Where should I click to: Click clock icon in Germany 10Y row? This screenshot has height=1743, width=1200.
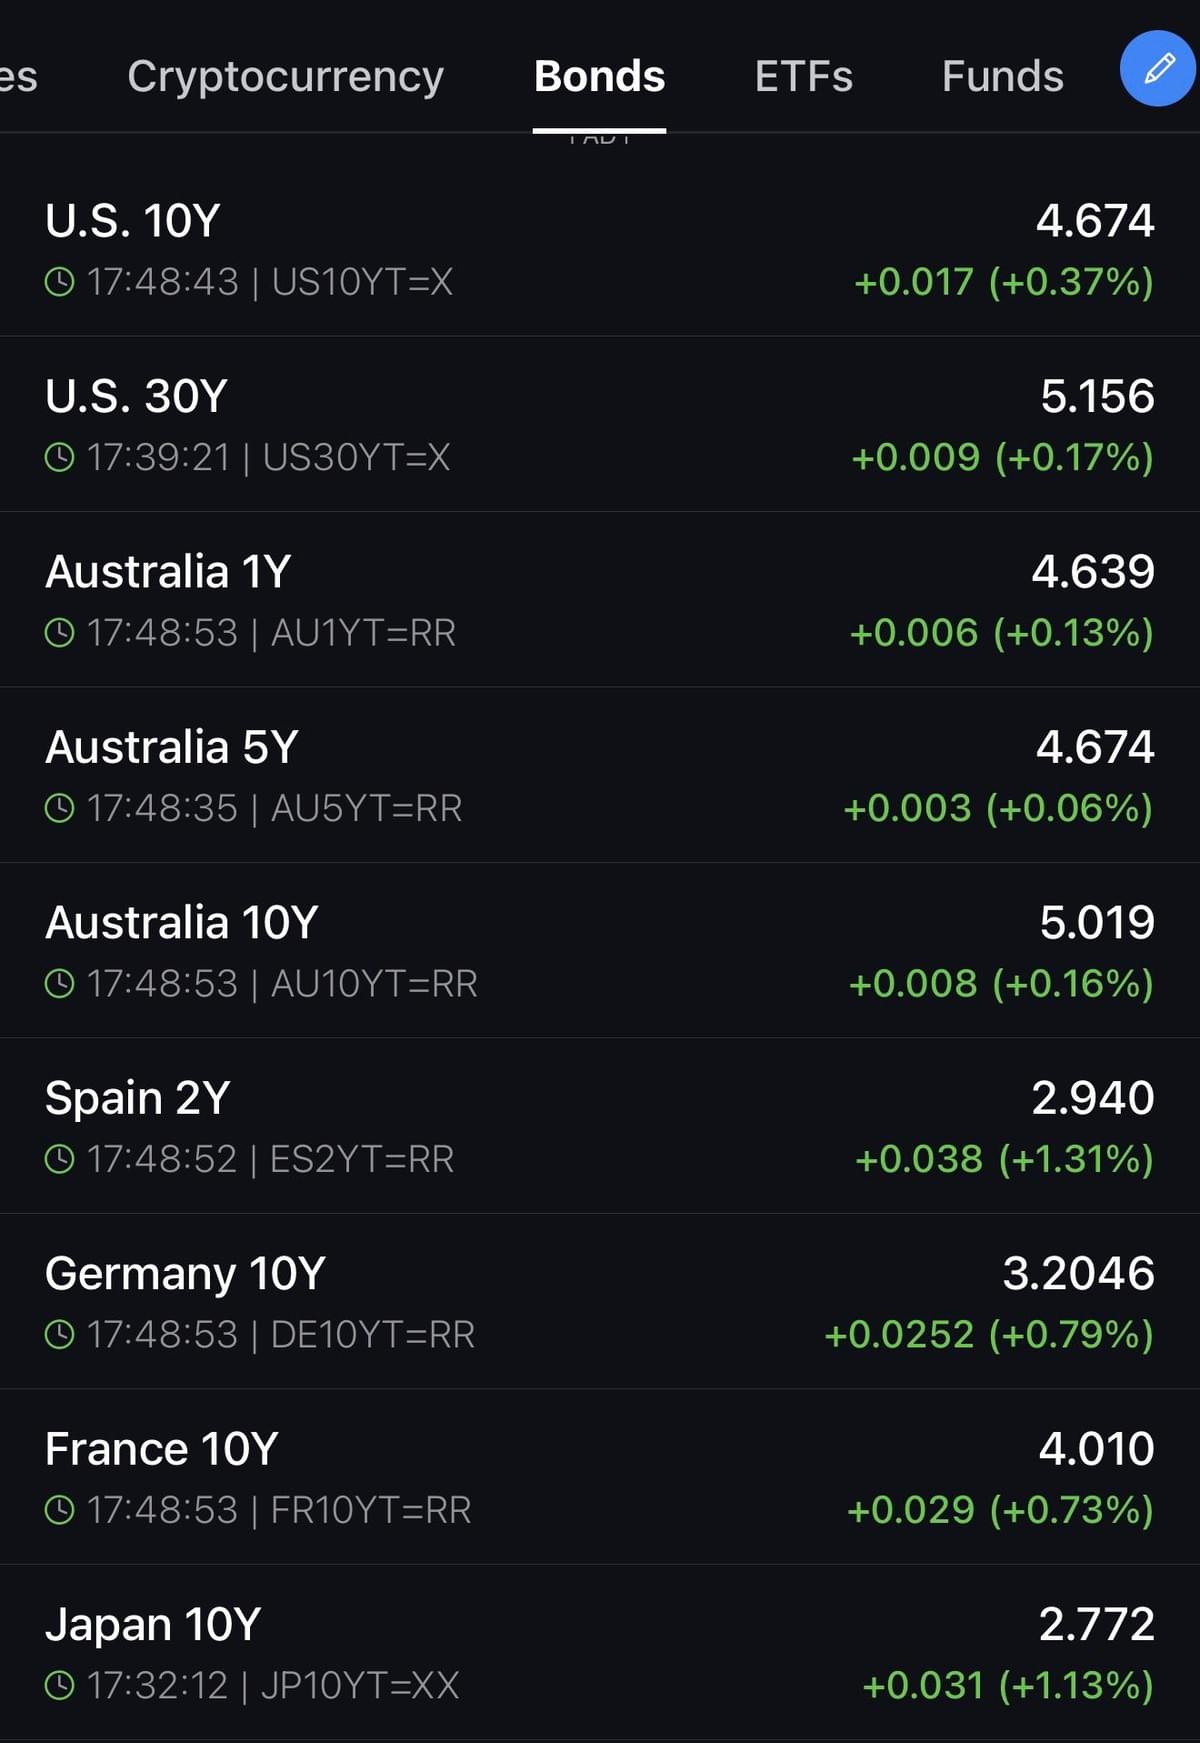click(x=60, y=1334)
